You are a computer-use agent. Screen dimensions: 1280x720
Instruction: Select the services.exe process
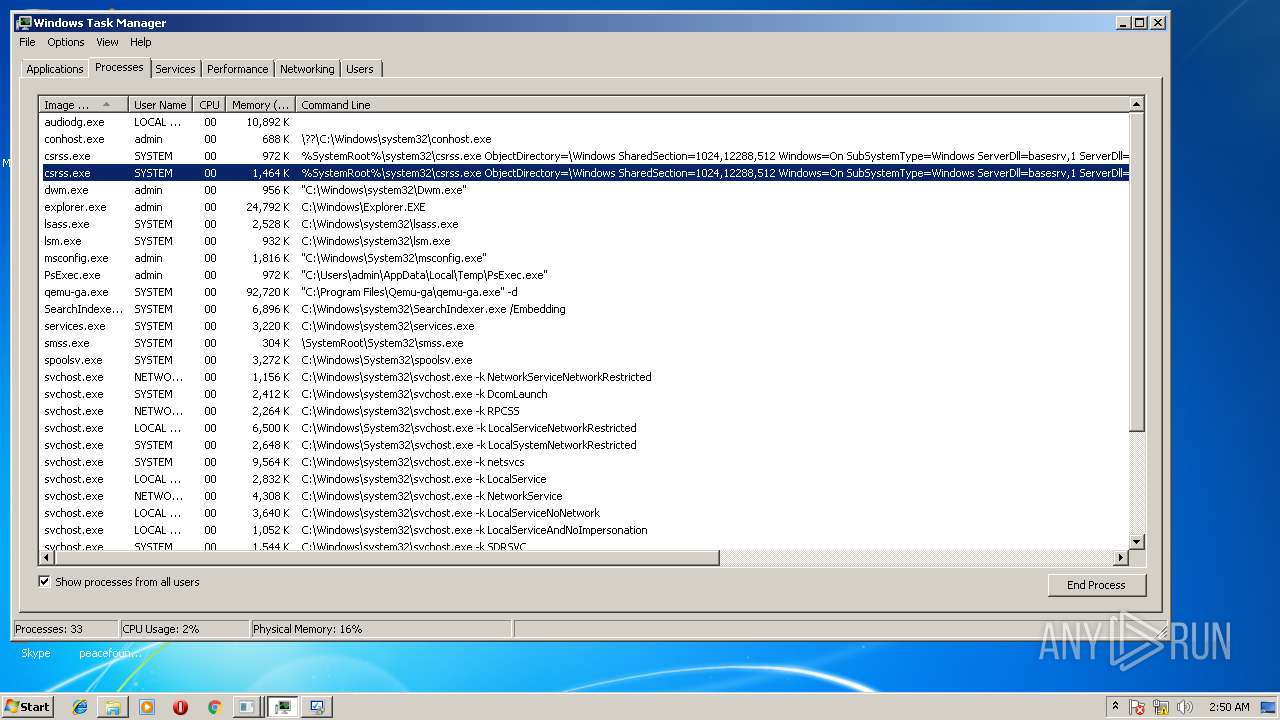584,326
